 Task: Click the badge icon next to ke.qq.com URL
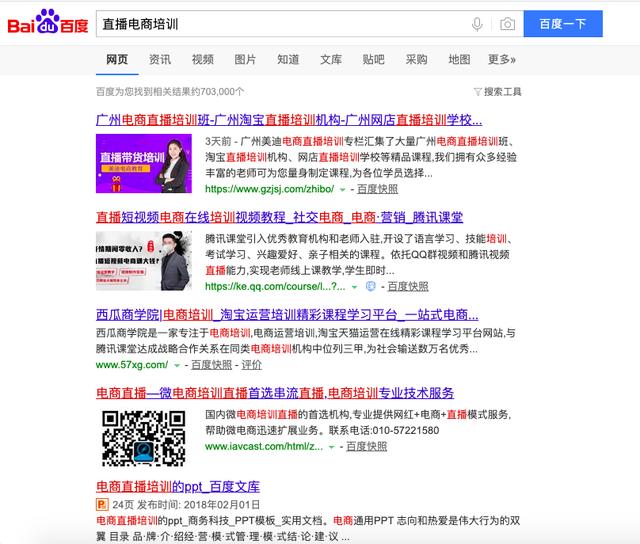pyautogui.click(x=371, y=286)
